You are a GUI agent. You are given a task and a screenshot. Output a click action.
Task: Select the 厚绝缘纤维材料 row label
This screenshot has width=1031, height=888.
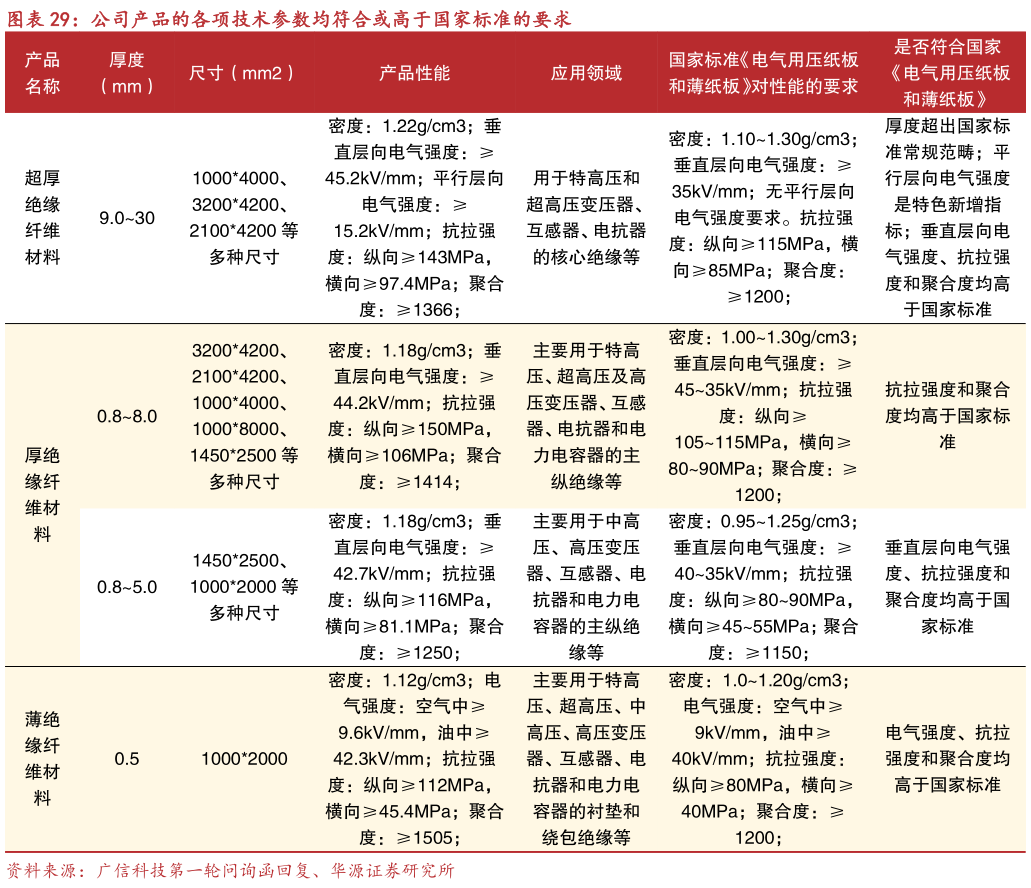42,490
